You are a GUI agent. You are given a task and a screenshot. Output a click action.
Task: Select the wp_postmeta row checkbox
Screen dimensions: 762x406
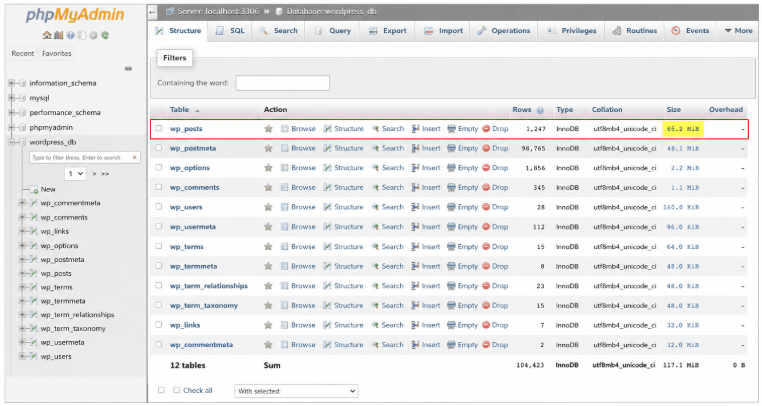[x=158, y=148]
